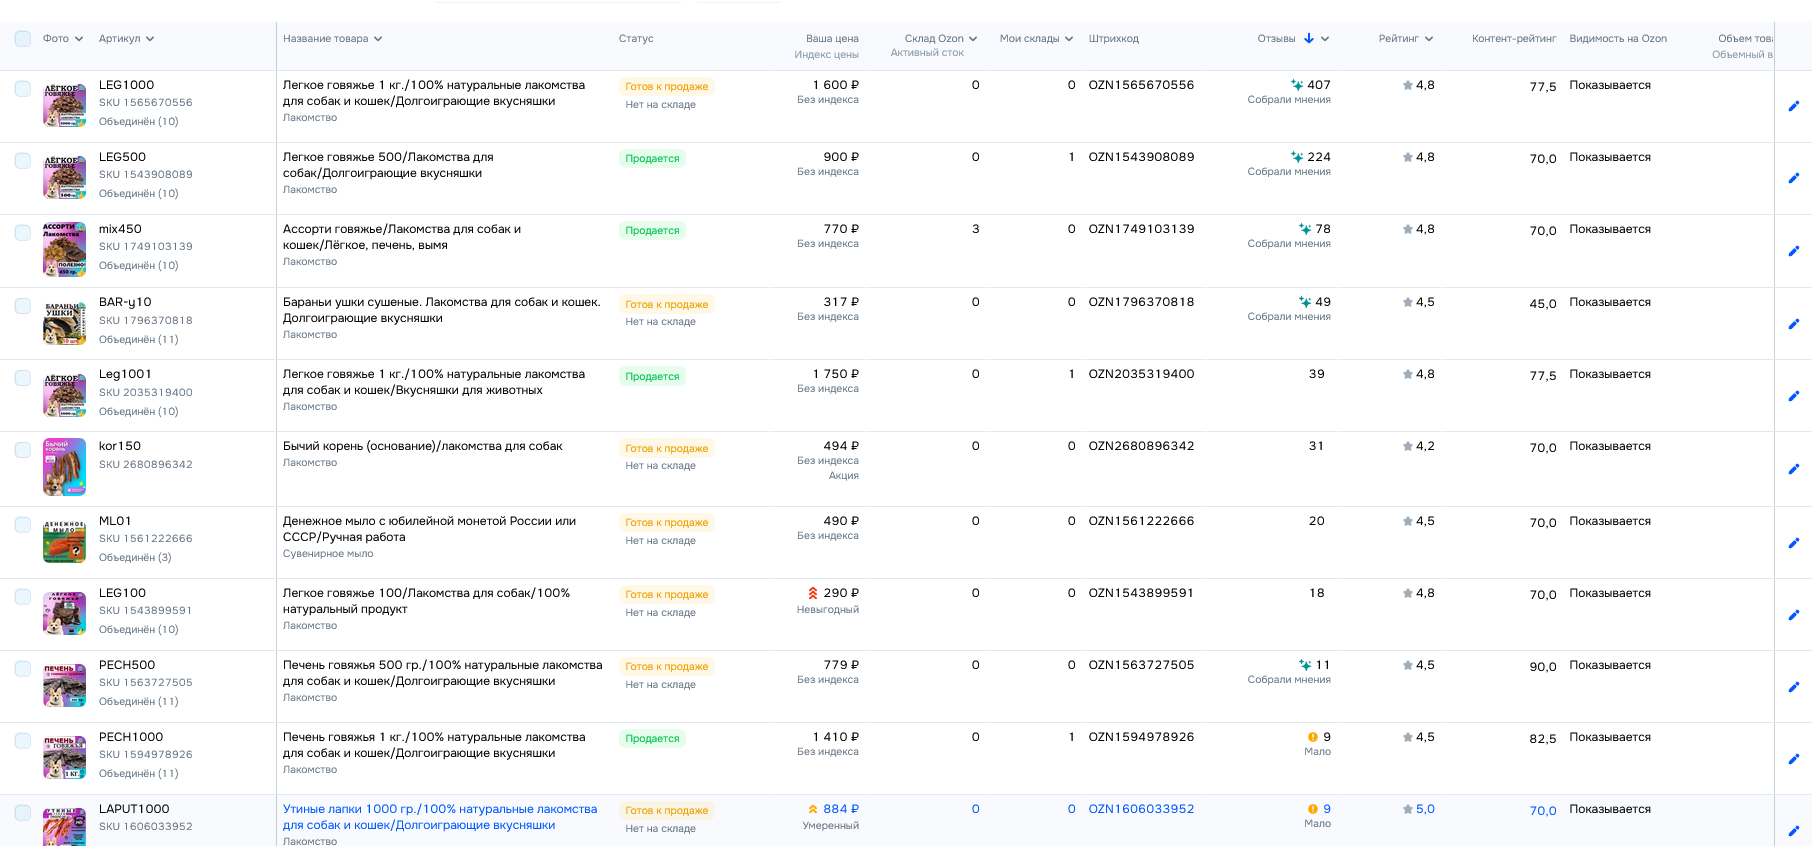Select all products with header checkbox
The width and height of the screenshot is (1812, 846).
tap(22, 39)
